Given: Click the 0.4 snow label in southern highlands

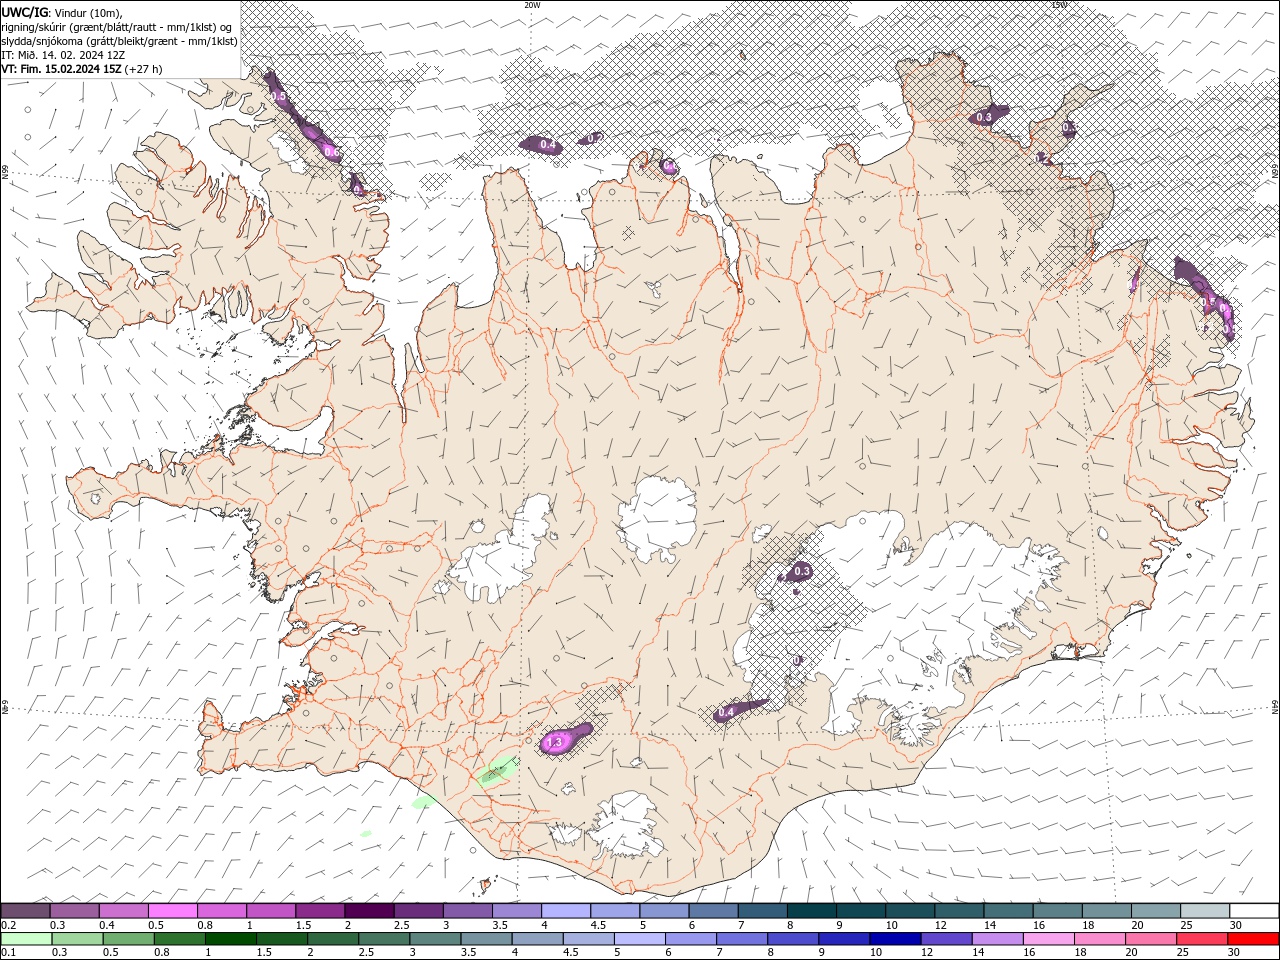Looking at the screenshot, I should tap(727, 712).
